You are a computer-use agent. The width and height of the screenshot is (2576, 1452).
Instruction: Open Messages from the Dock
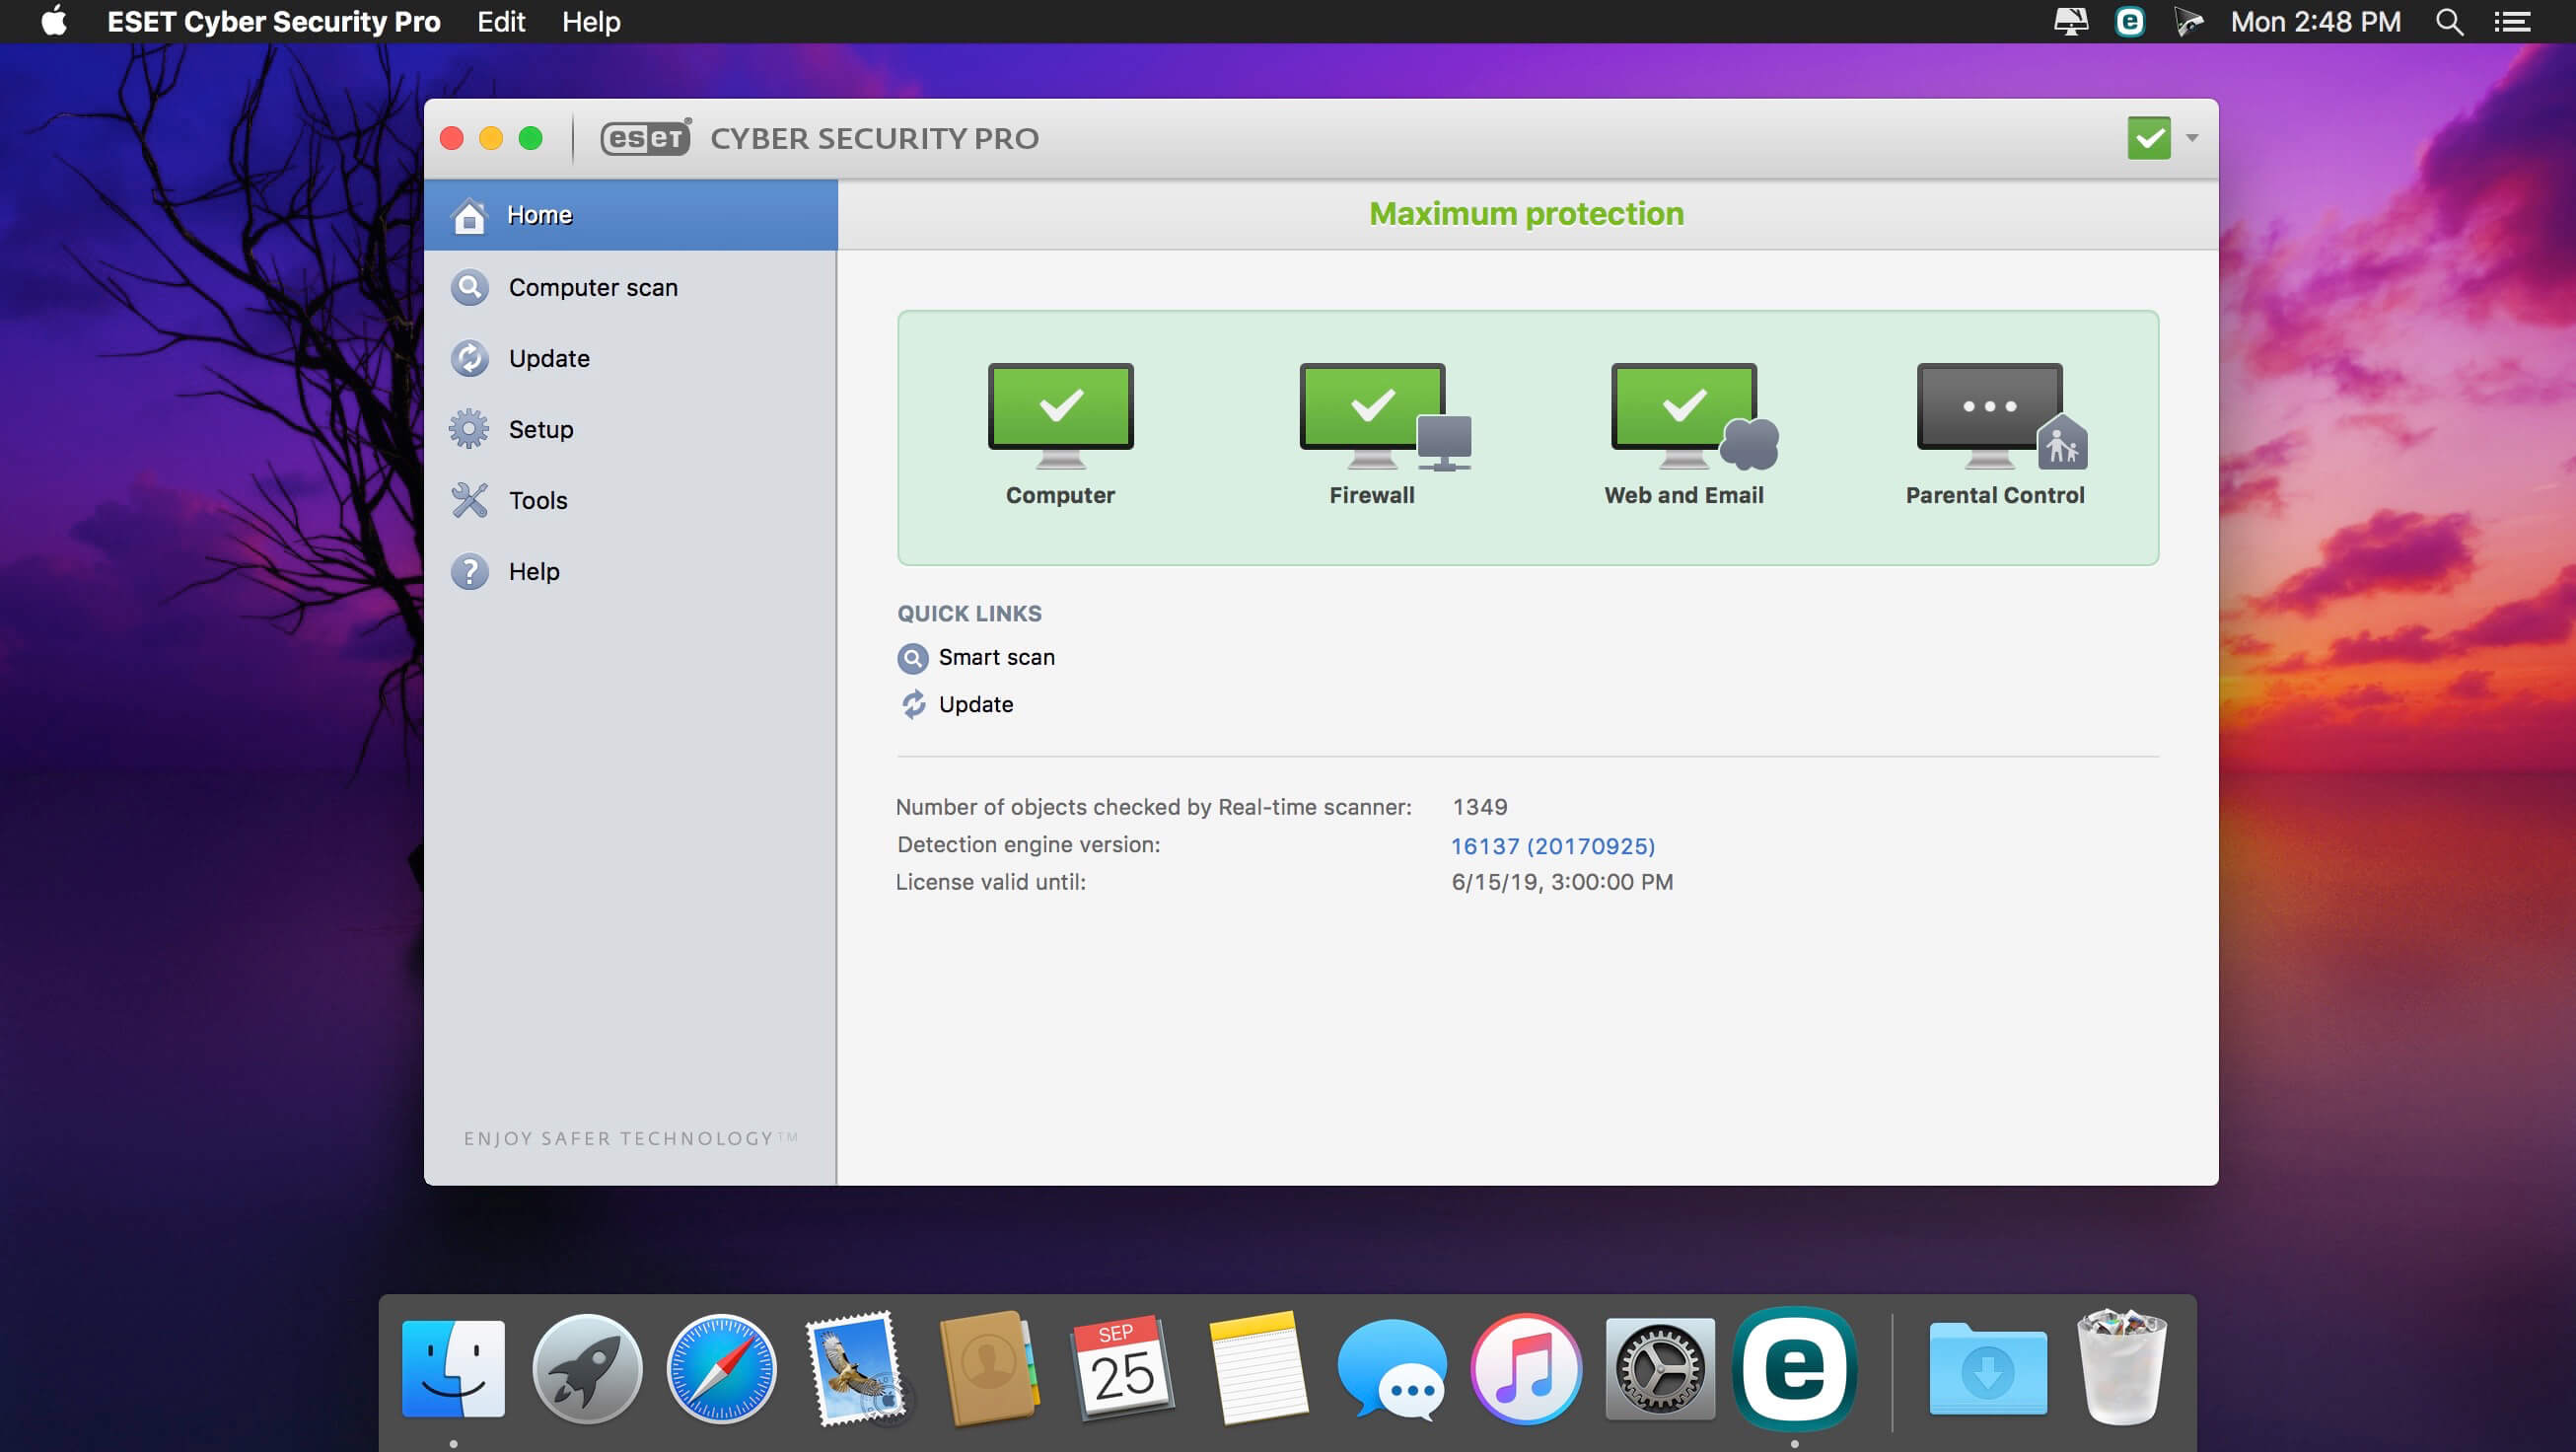pyautogui.click(x=1392, y=1370)
